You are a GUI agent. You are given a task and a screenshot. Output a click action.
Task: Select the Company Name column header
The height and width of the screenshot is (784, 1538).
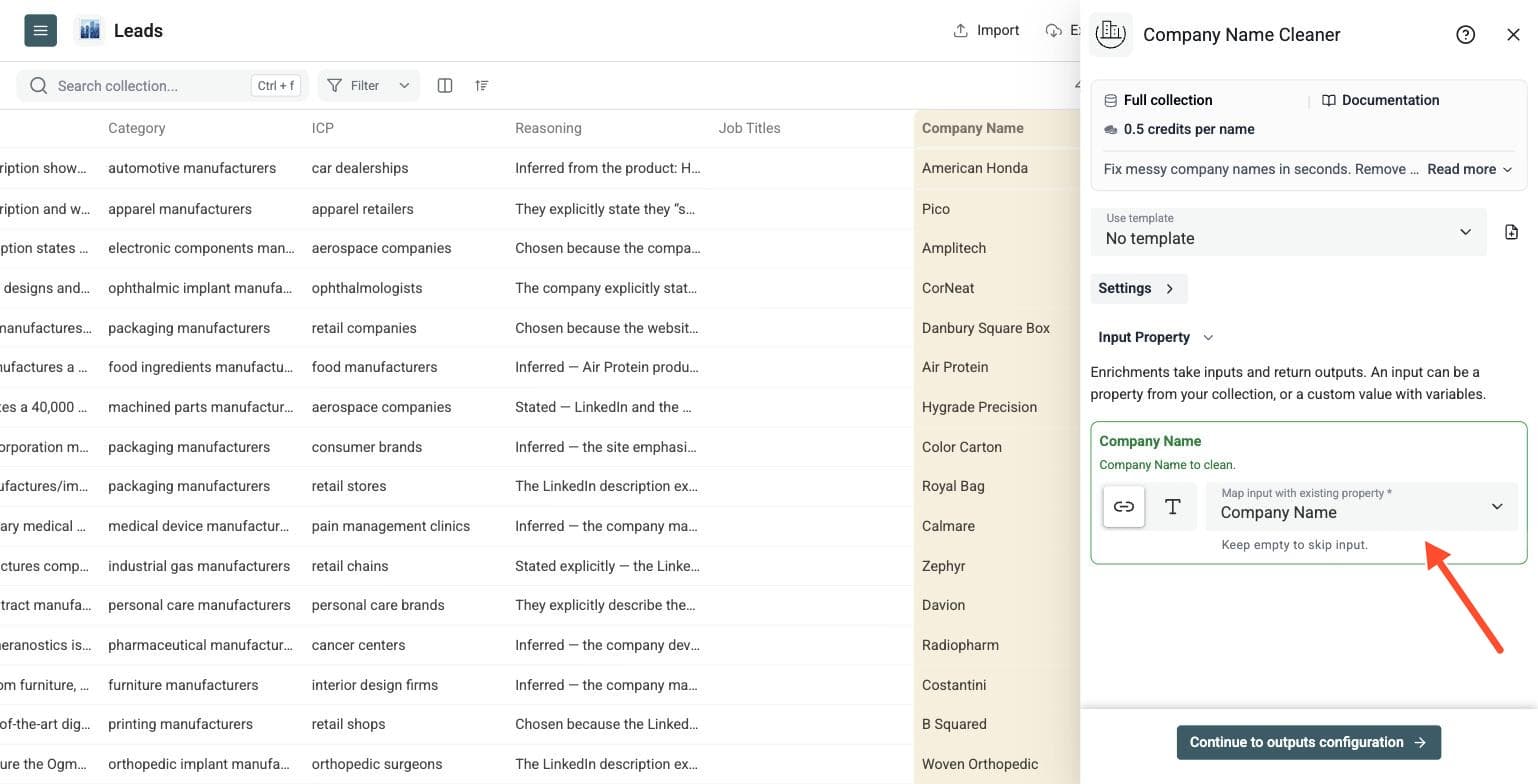point(973,128)
